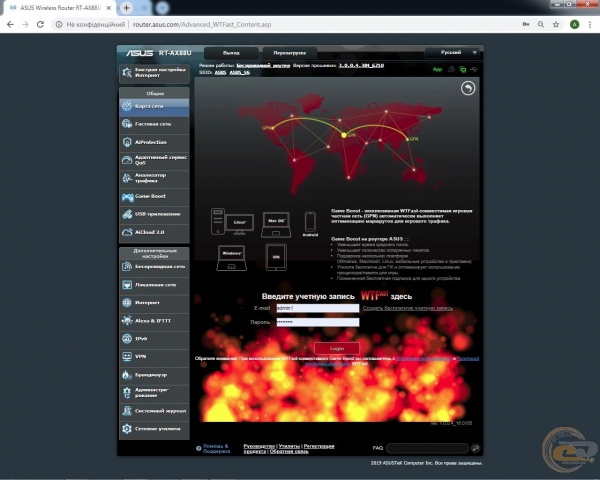Open the Беспроводной роутер mode link
The image size is (600, 480).
click(x=263, y=65)
